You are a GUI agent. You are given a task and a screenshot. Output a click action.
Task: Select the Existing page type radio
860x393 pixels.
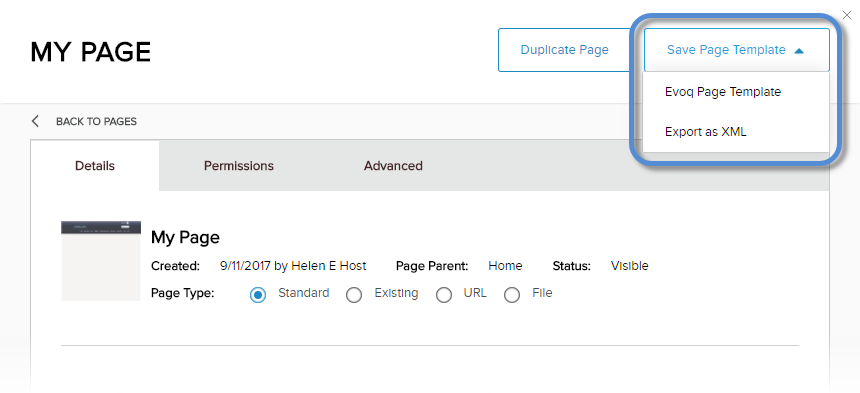point(354,295)
